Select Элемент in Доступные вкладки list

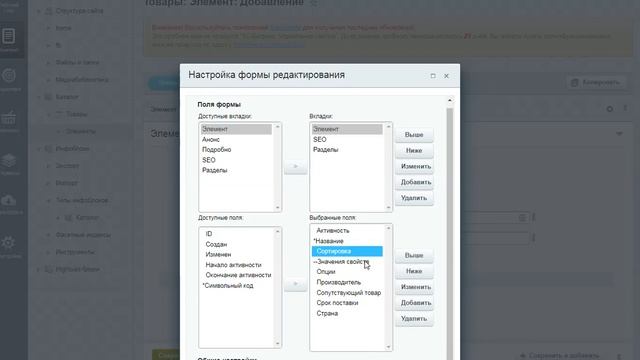tap(236, 129)
